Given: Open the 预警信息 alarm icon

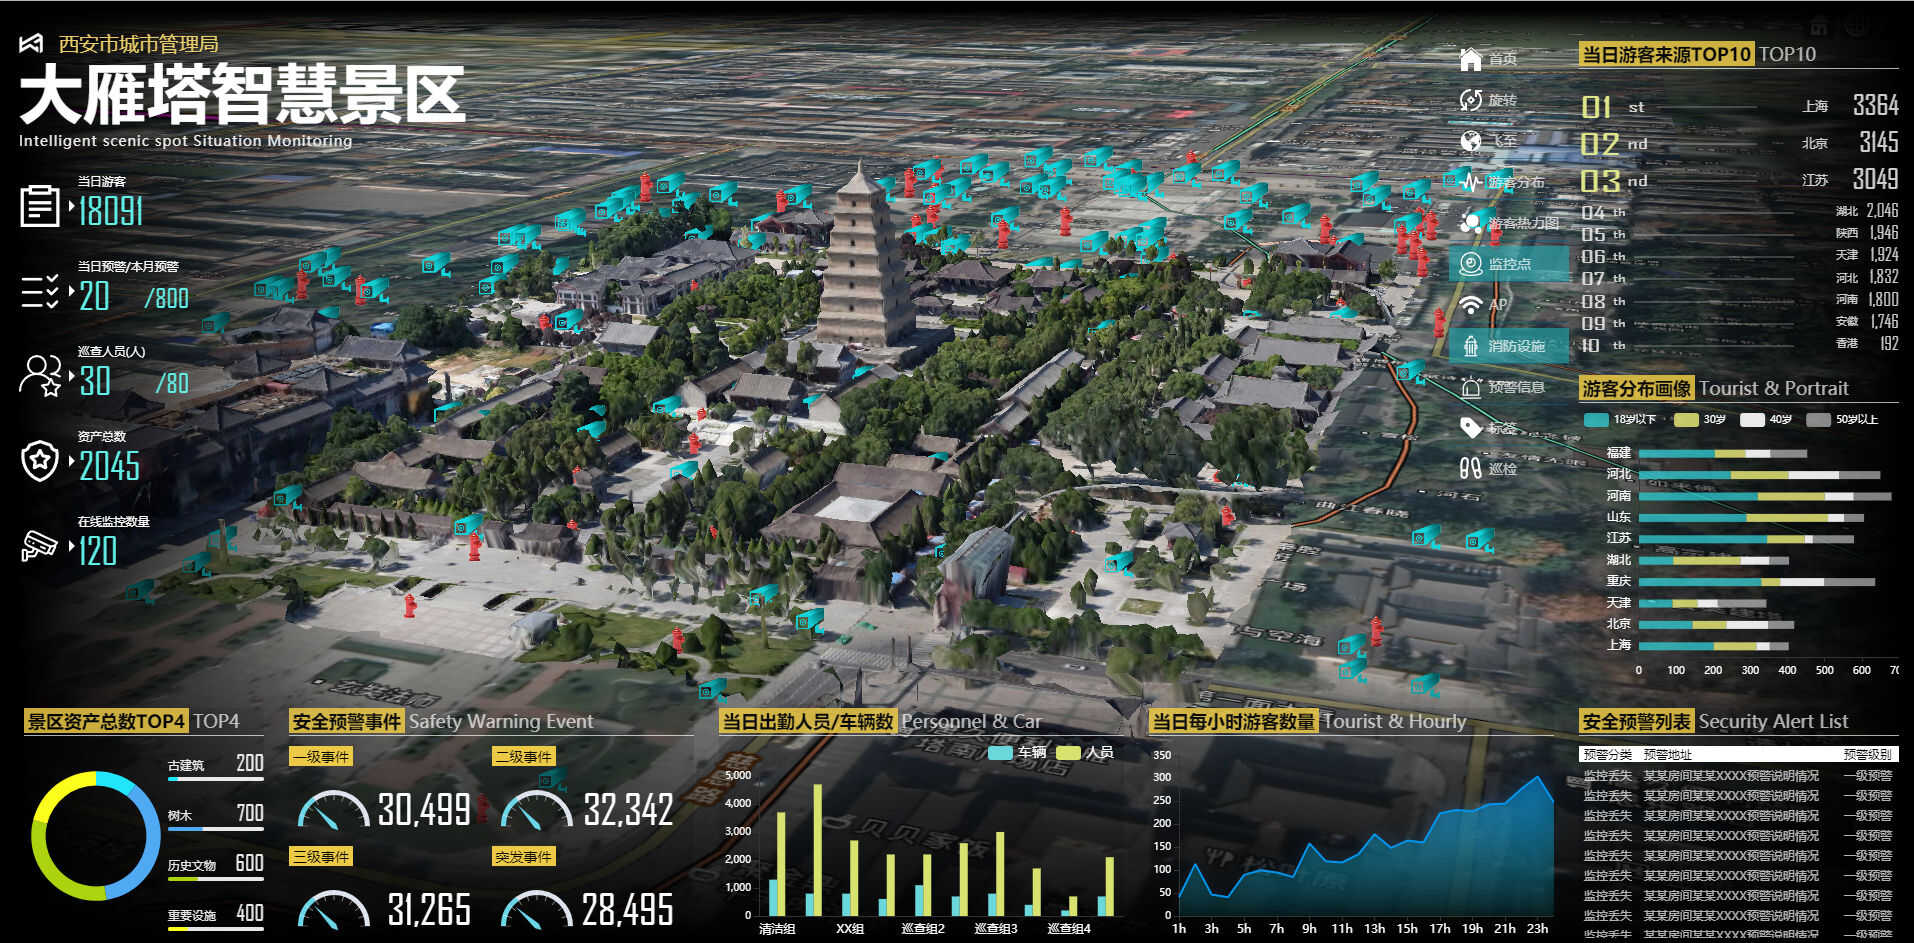Looking at the screenshot, I should point(1470,387).
